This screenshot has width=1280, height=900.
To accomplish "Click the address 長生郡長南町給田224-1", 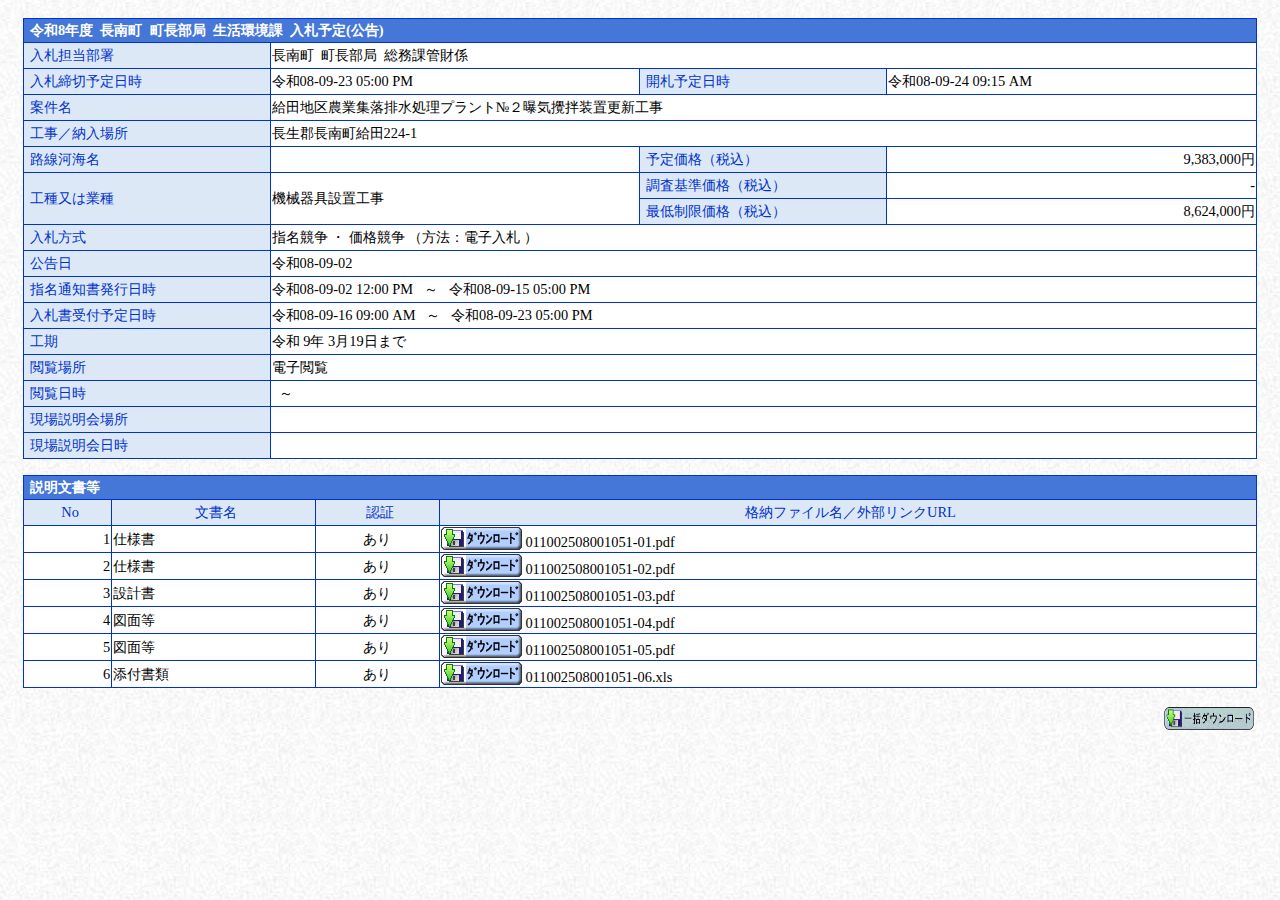I will tap(345, 133).
